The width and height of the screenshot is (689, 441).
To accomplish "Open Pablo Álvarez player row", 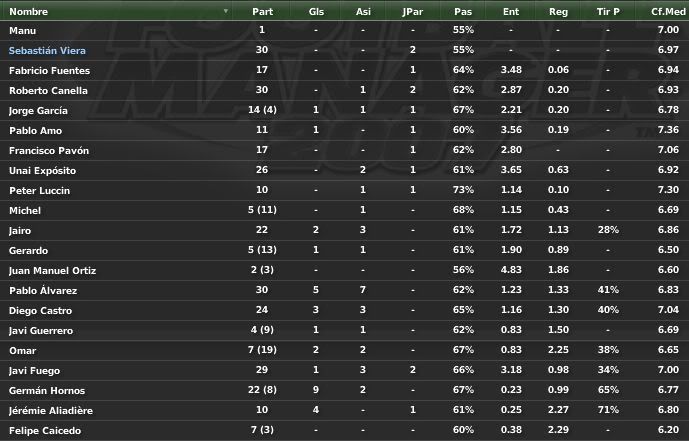I will (x=344, y=290).
